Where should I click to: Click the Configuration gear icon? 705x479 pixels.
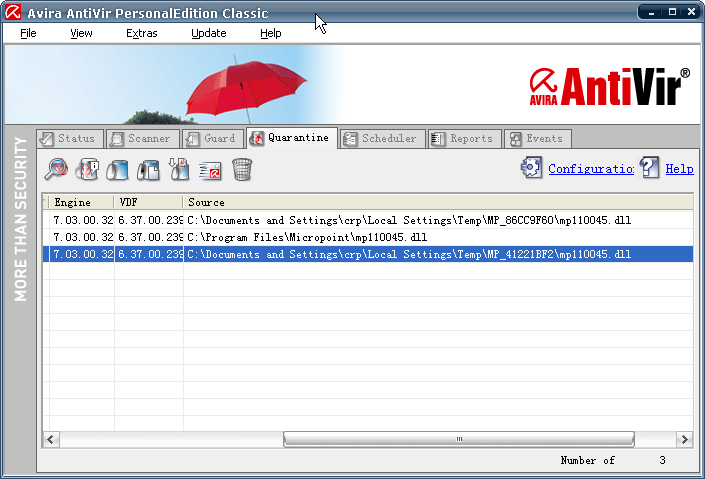coord(531,168)
